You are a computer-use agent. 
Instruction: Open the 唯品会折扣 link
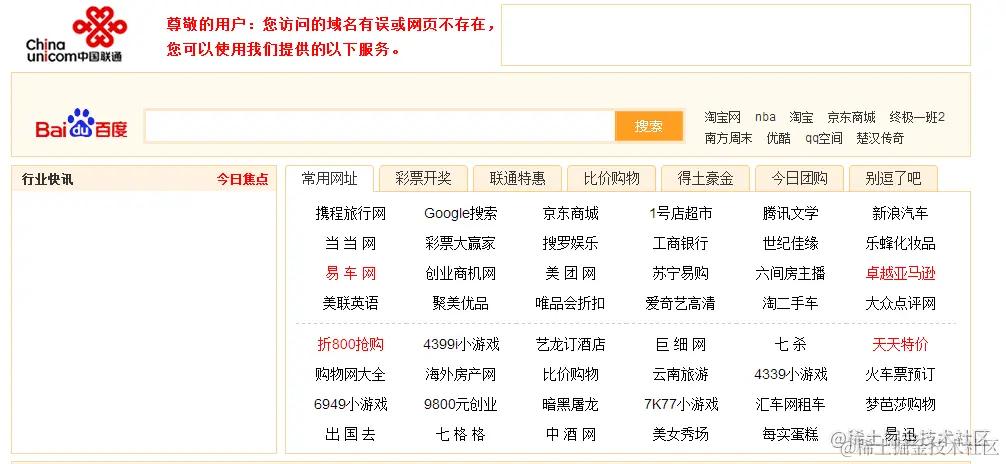pos(570,304)
